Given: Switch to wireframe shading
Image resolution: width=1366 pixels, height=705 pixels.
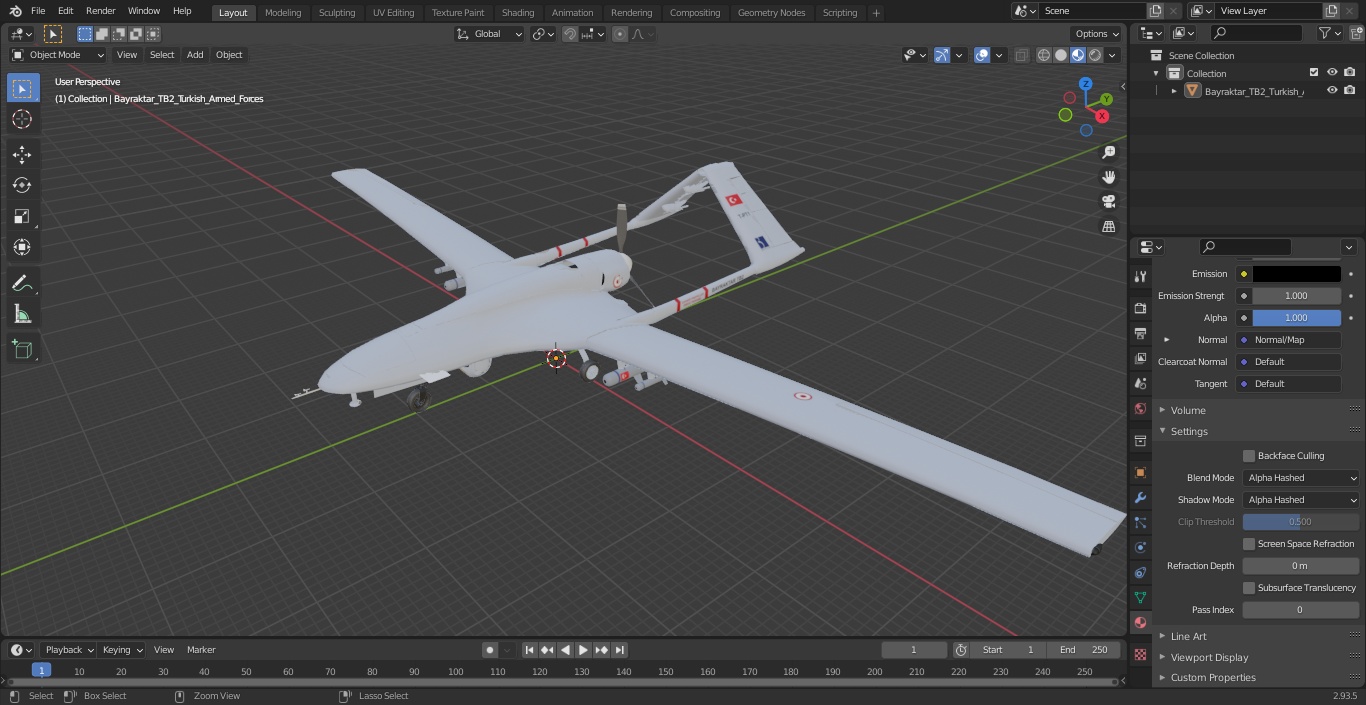Looking at the screenshot, I should 1044,55.
